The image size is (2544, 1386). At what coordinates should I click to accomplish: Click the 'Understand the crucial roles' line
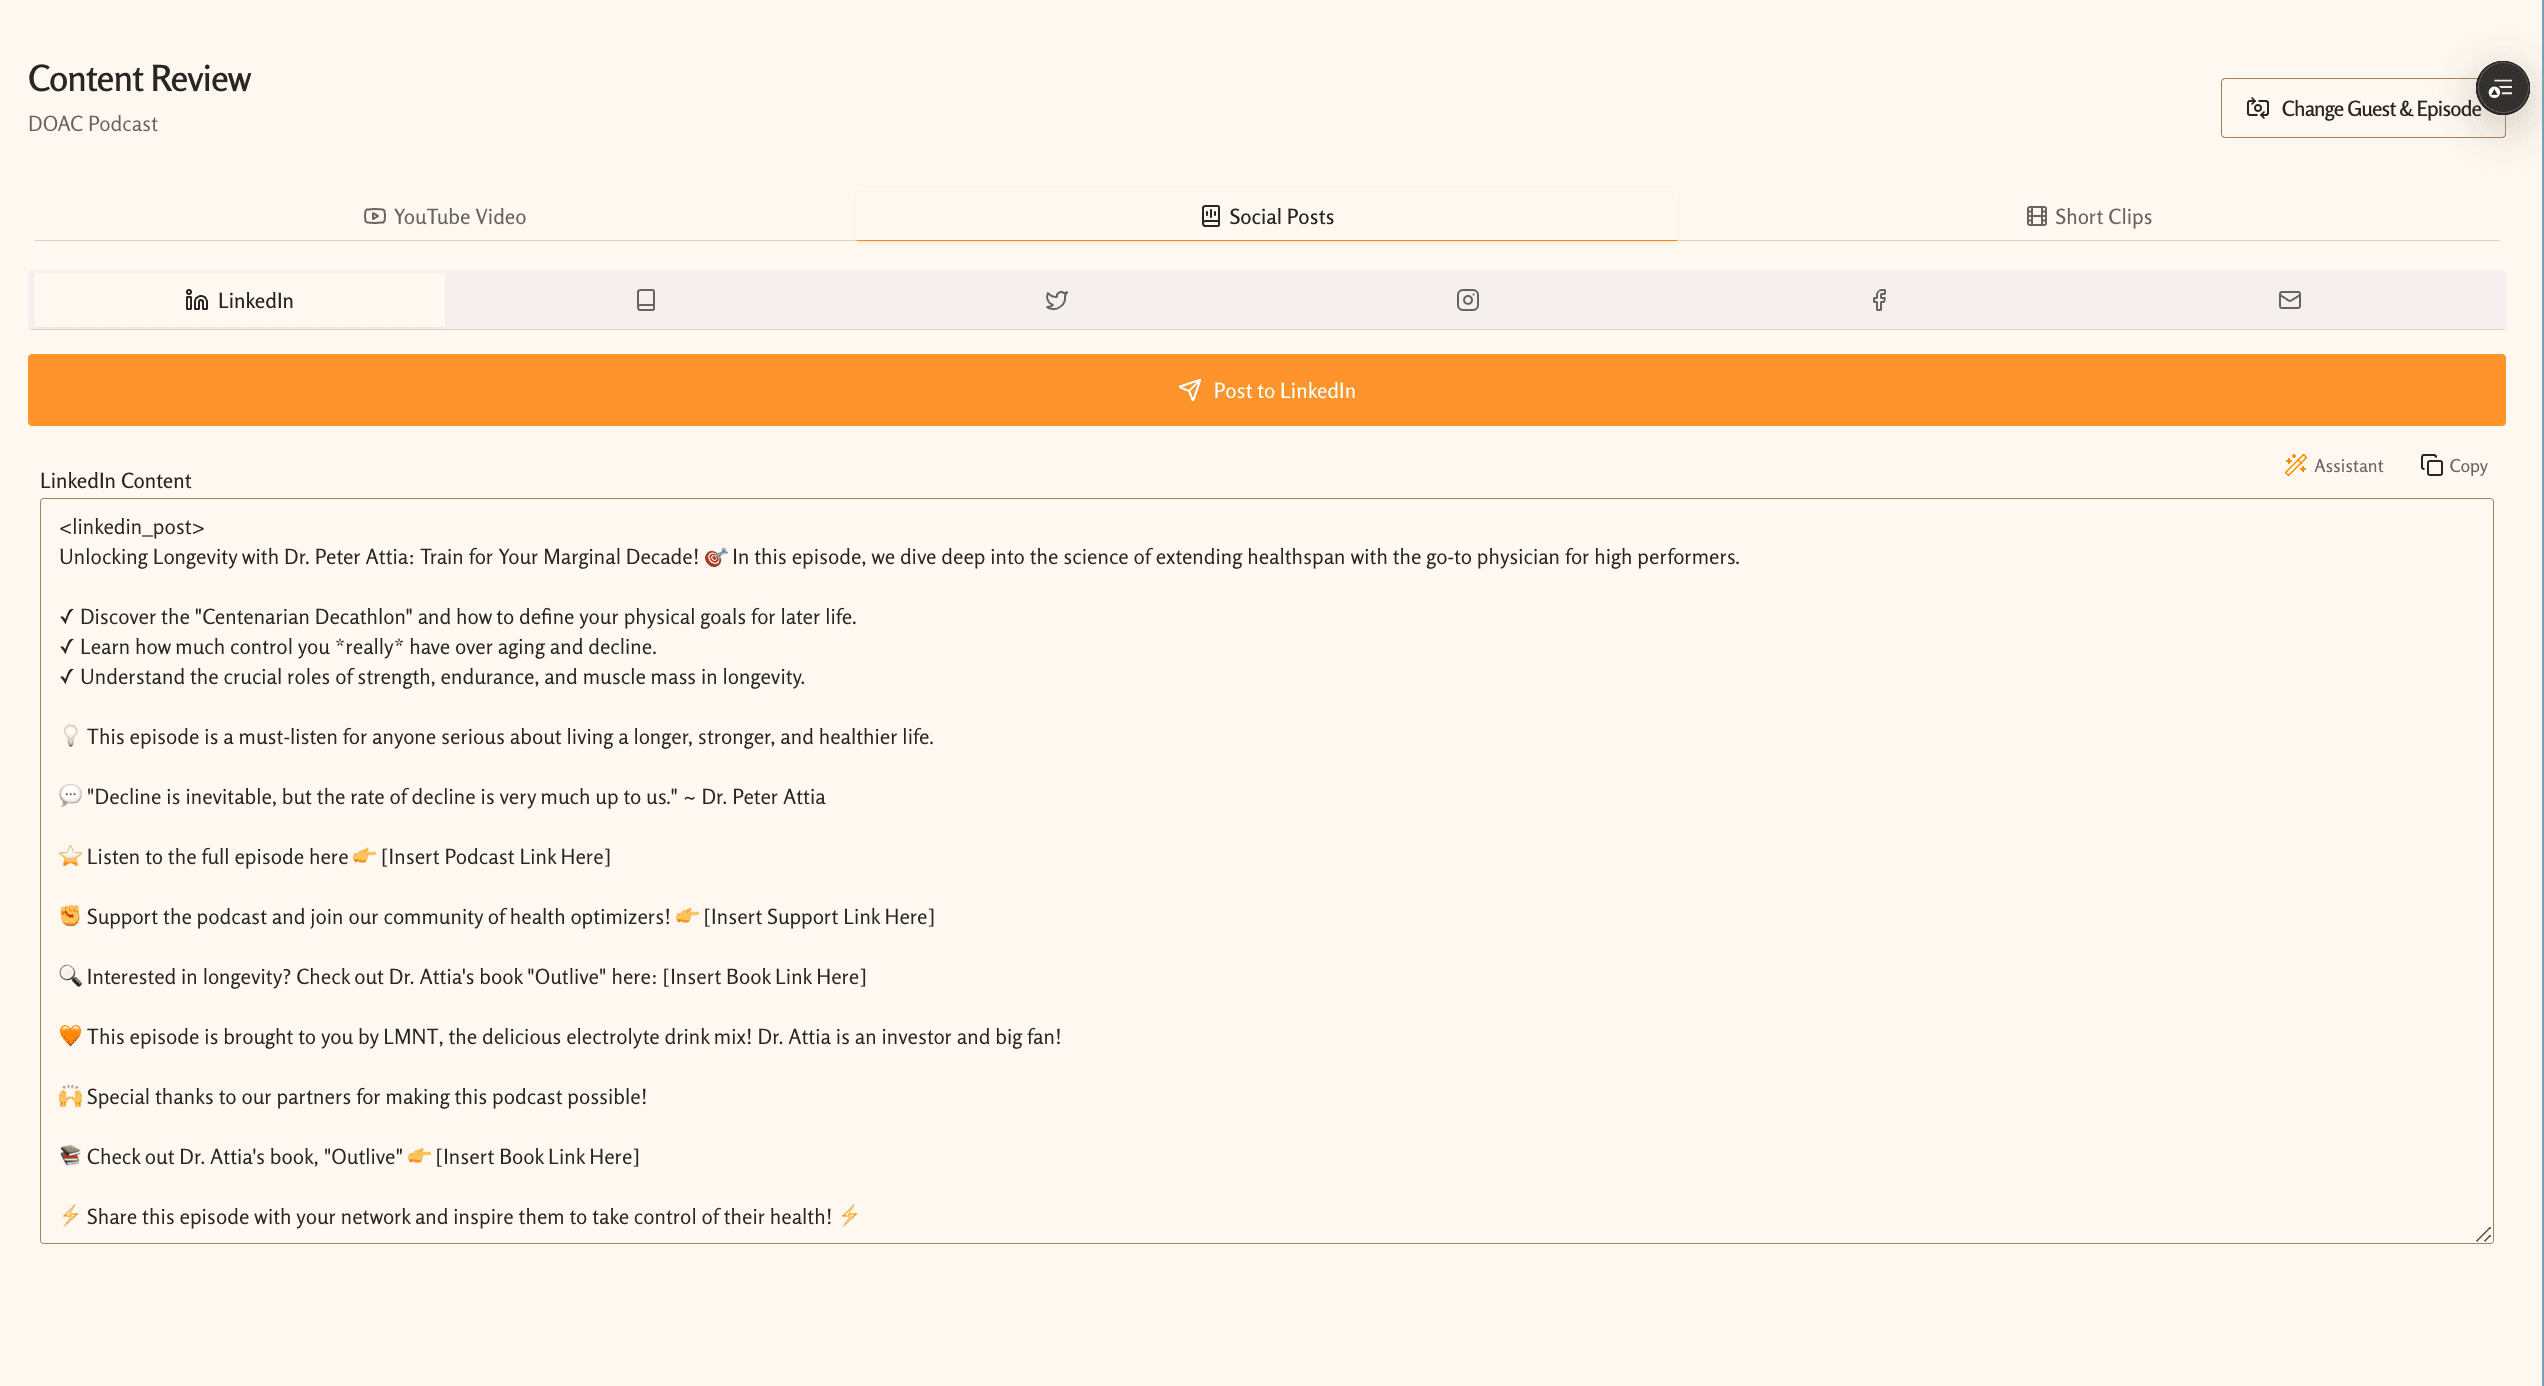pyautogui.click(x=432, y=677)
